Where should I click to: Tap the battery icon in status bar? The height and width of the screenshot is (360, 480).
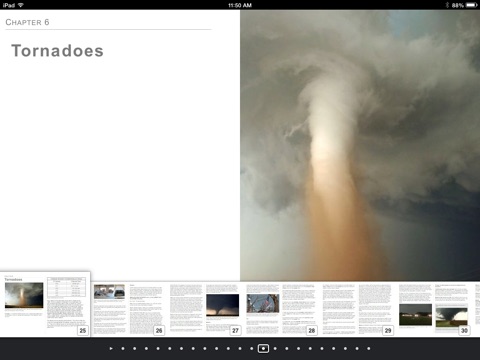coord(472,5)
